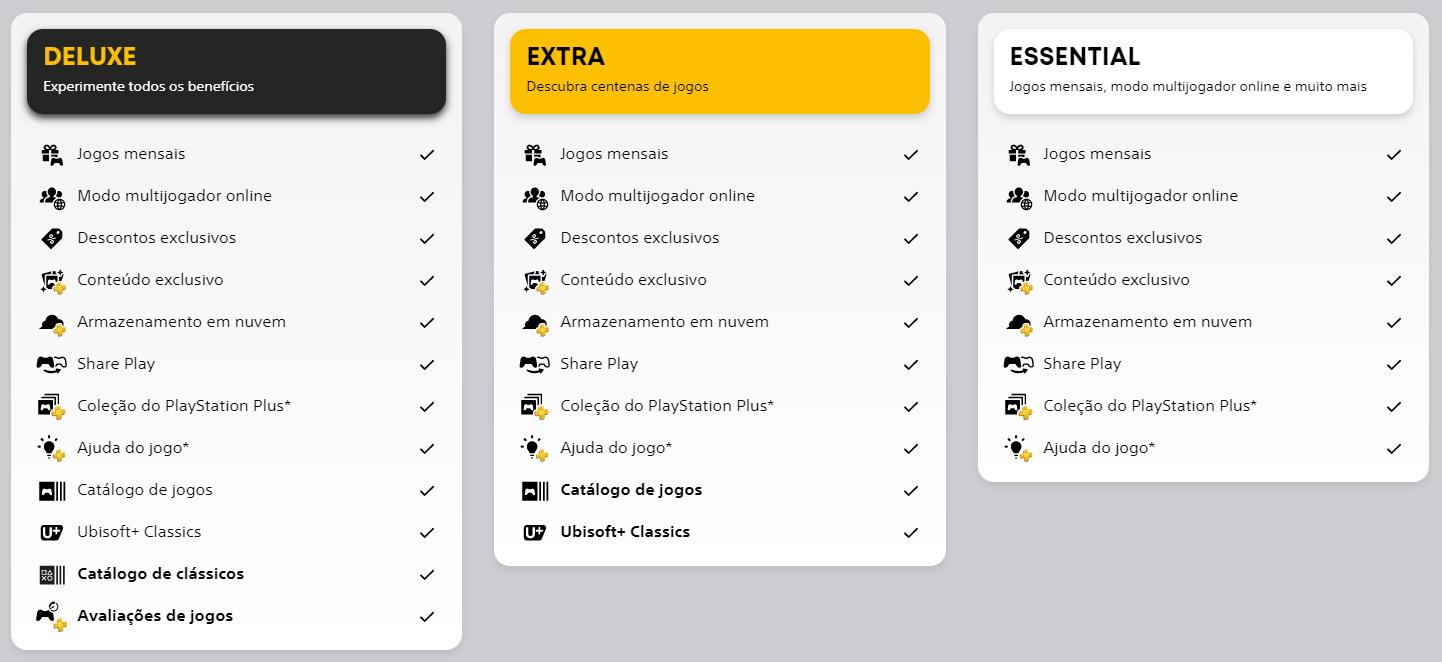Click the Avaliações de jogos controller icon

[52, 616]
